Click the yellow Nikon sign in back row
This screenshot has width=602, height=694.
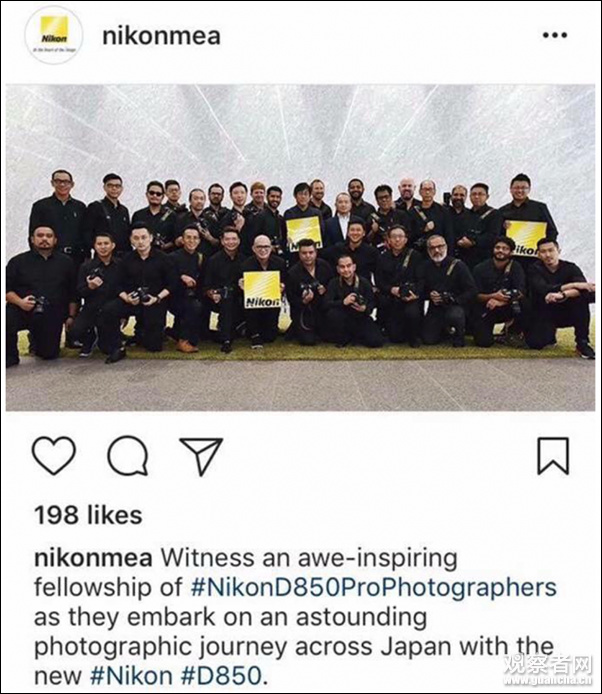point(304,234)
